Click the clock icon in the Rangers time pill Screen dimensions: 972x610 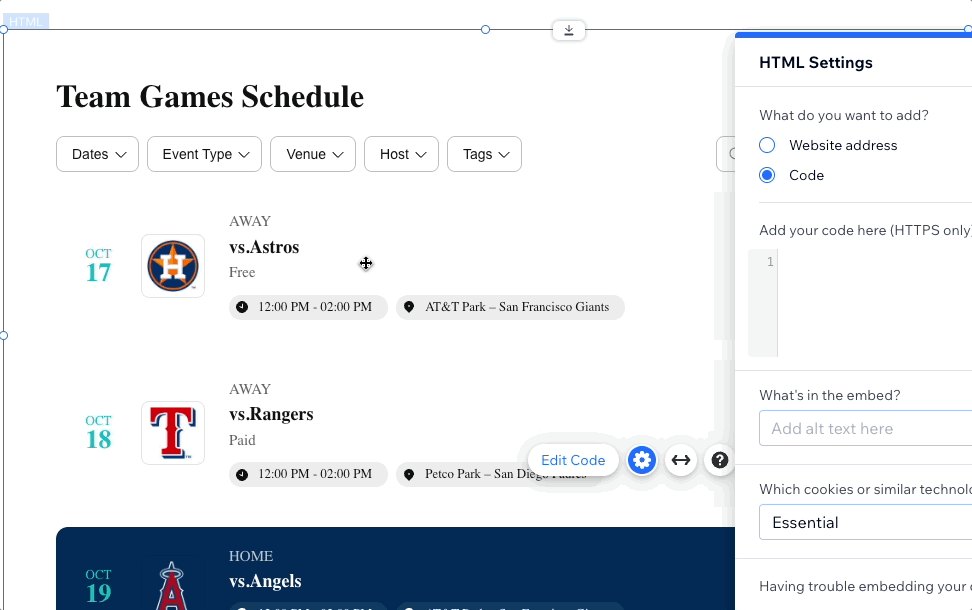[x=242, y=474]
